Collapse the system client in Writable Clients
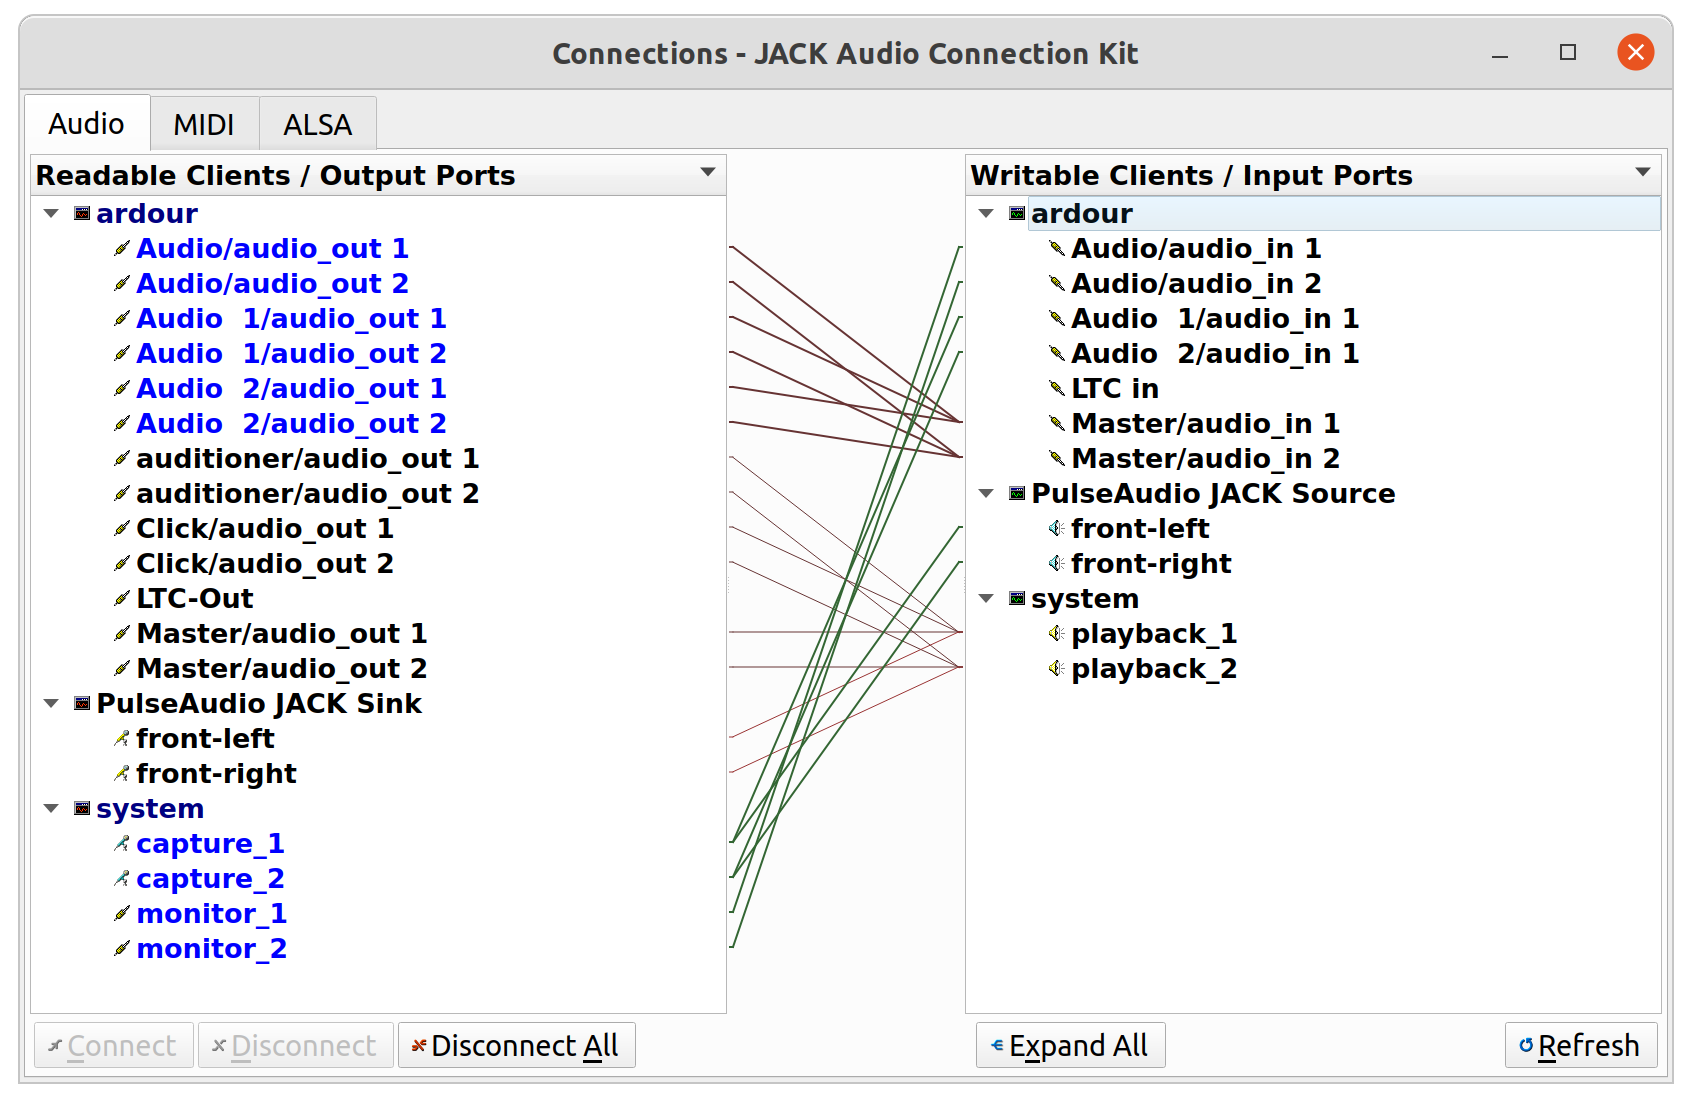The width and height of the screenshot is (1692, 1102). (x=986, y=598)
